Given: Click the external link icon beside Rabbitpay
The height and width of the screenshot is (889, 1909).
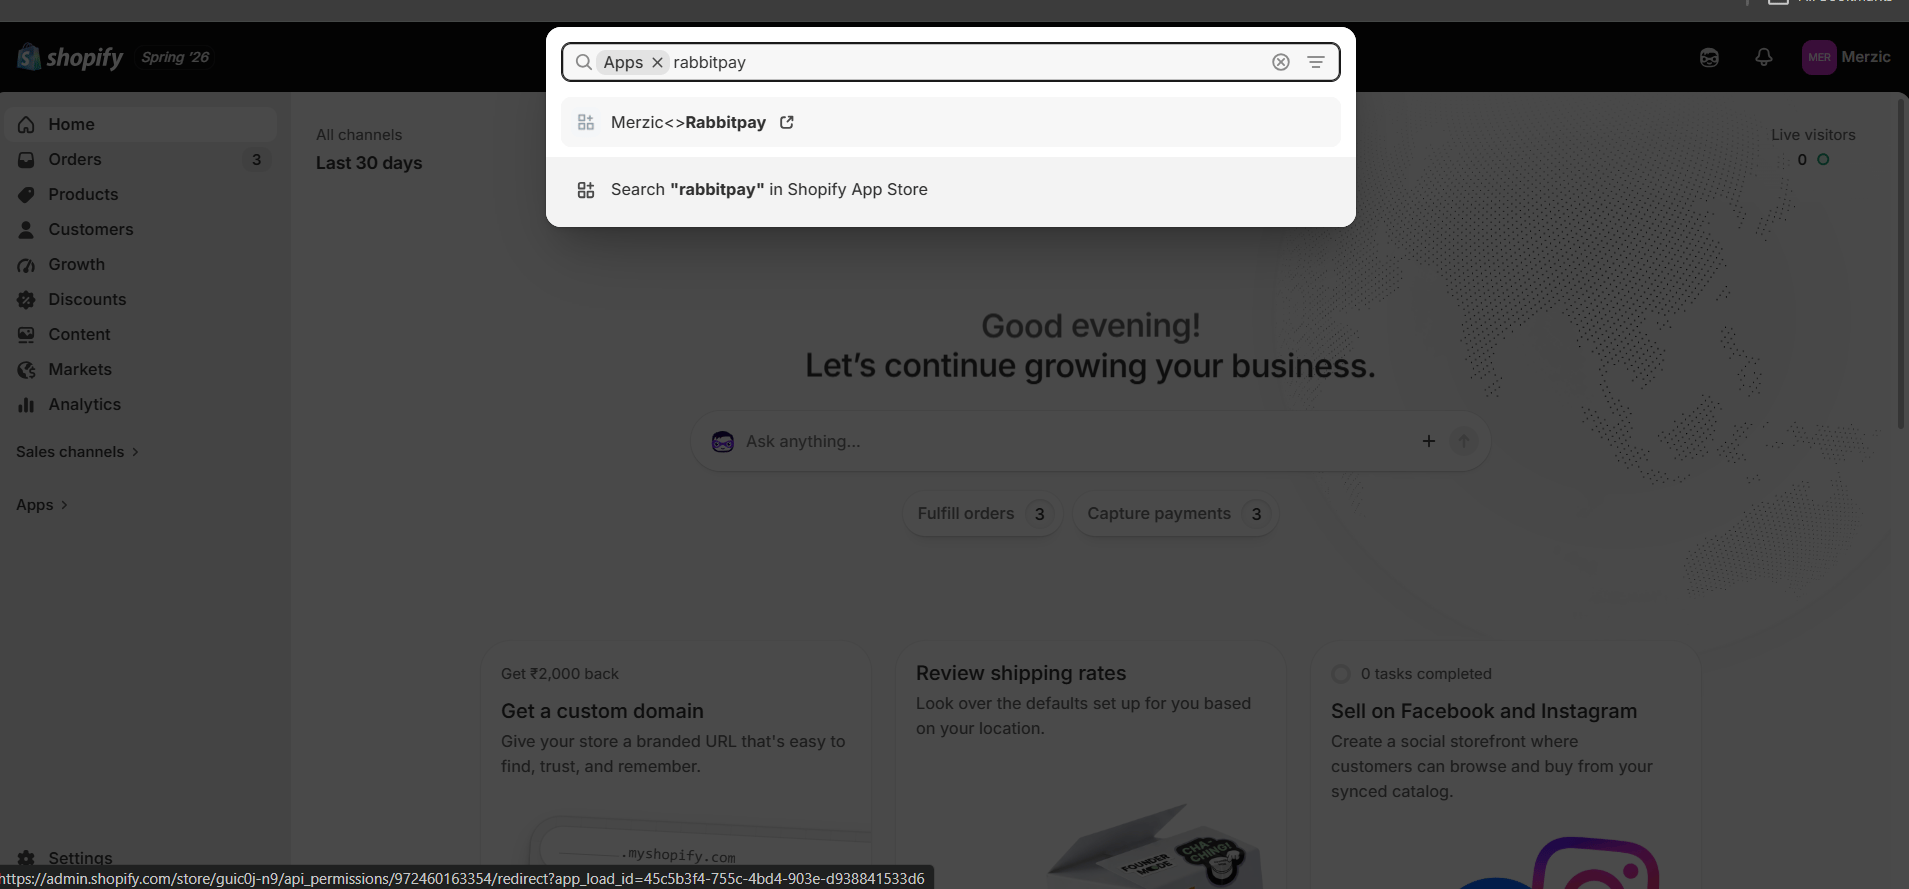Looking at the screenshot, I should pyautogui.click(x=787, y=122).
